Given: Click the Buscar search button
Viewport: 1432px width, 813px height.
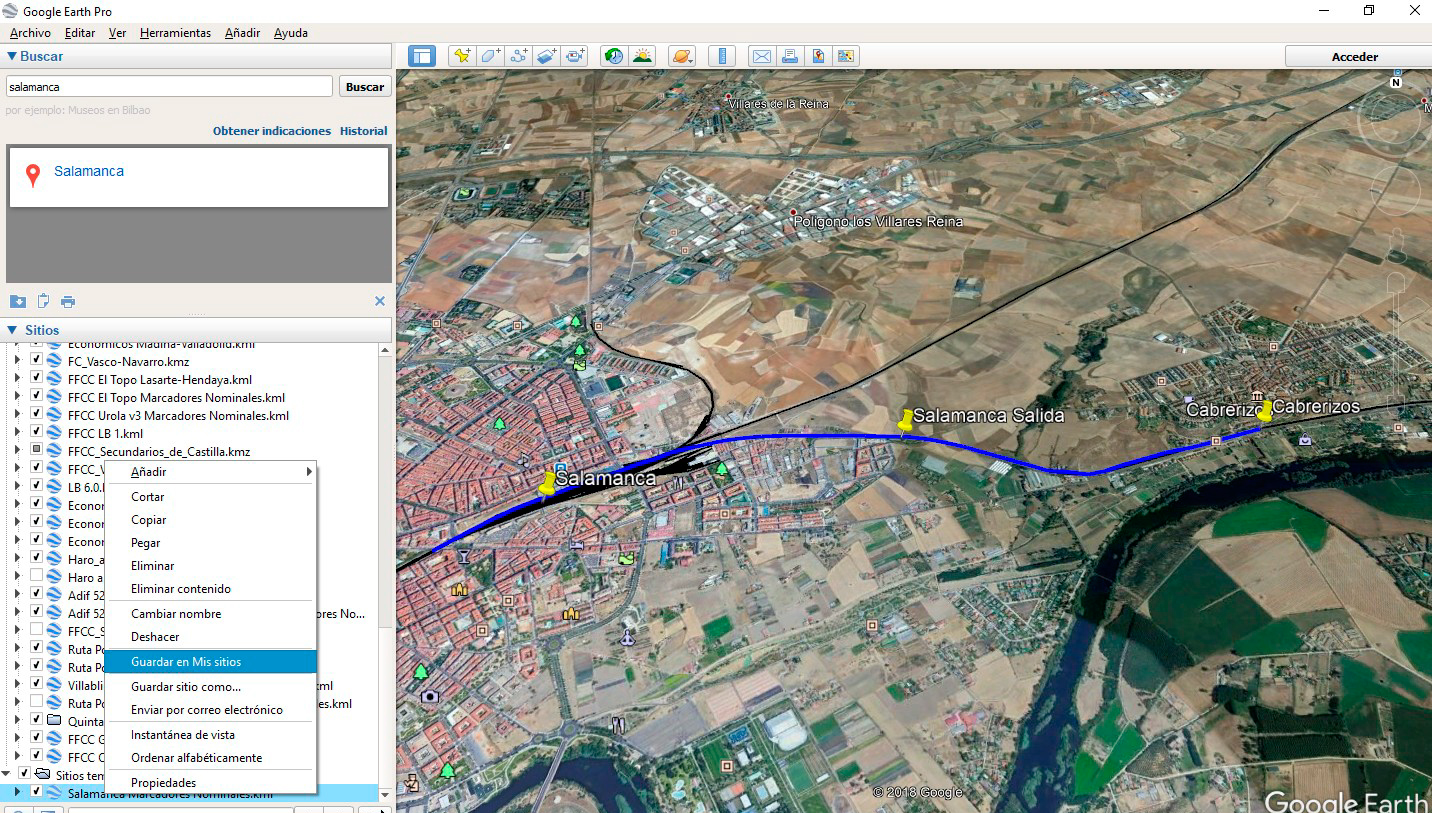Looking at the screenshot, I should pyautogui.click(x=365, y=87).
